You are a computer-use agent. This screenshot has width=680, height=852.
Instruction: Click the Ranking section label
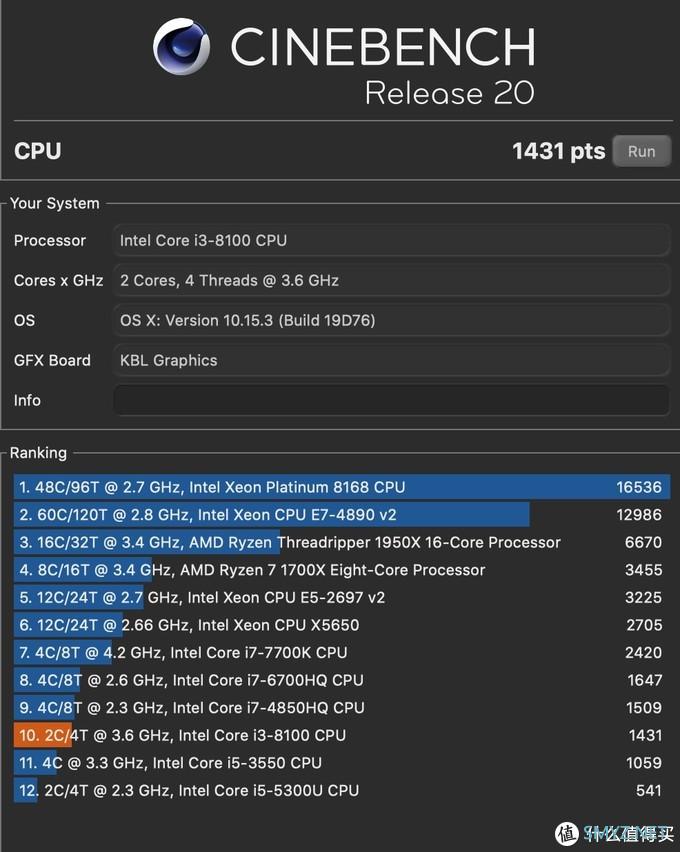38,453
